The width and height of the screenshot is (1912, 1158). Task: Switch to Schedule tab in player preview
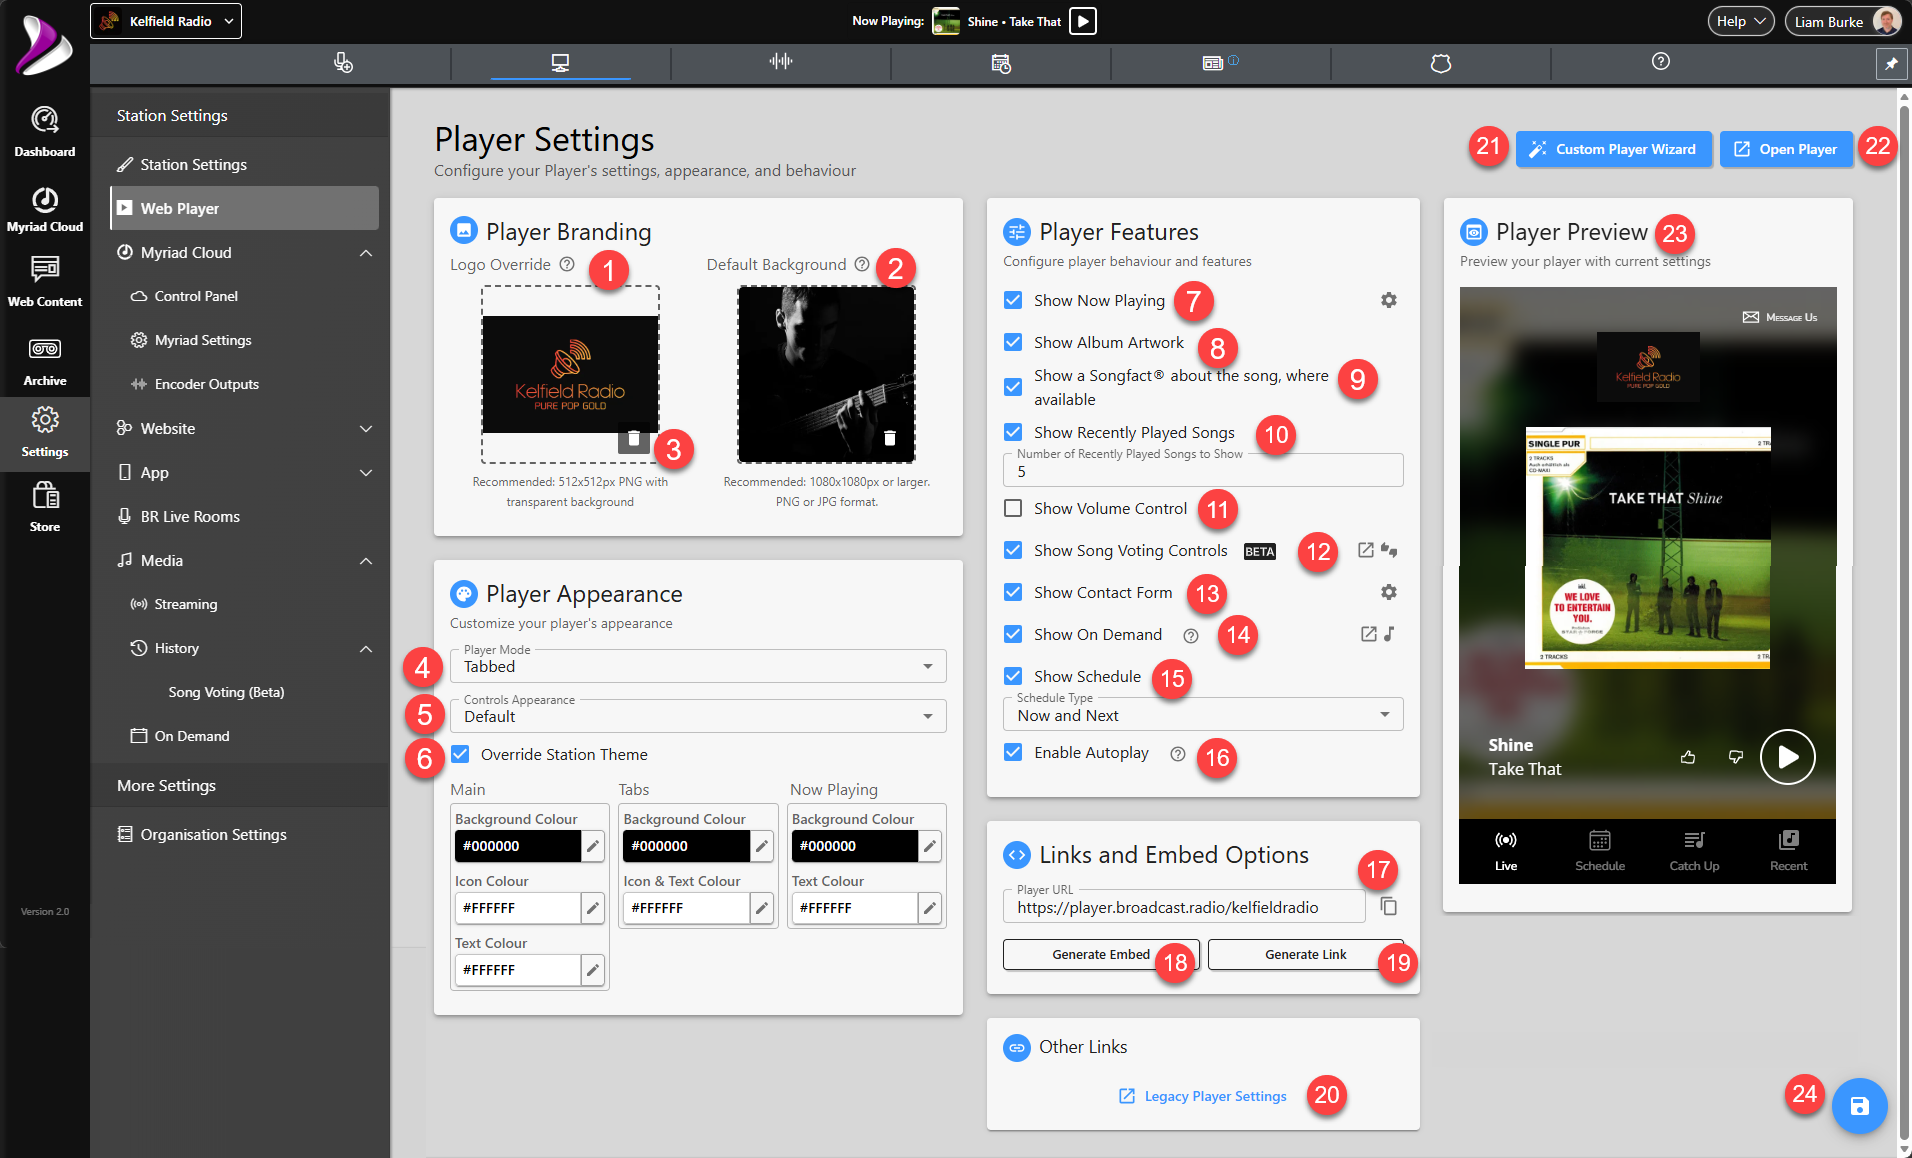tap(1600, 851)
